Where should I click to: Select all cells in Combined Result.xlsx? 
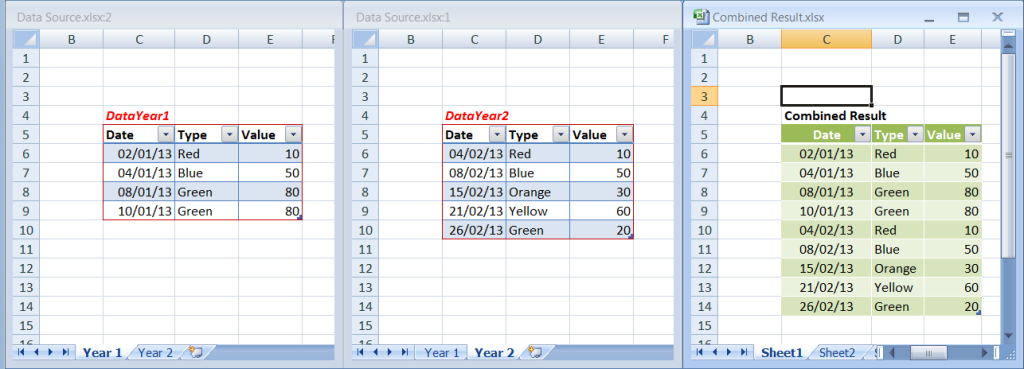[x=705, y=40]
